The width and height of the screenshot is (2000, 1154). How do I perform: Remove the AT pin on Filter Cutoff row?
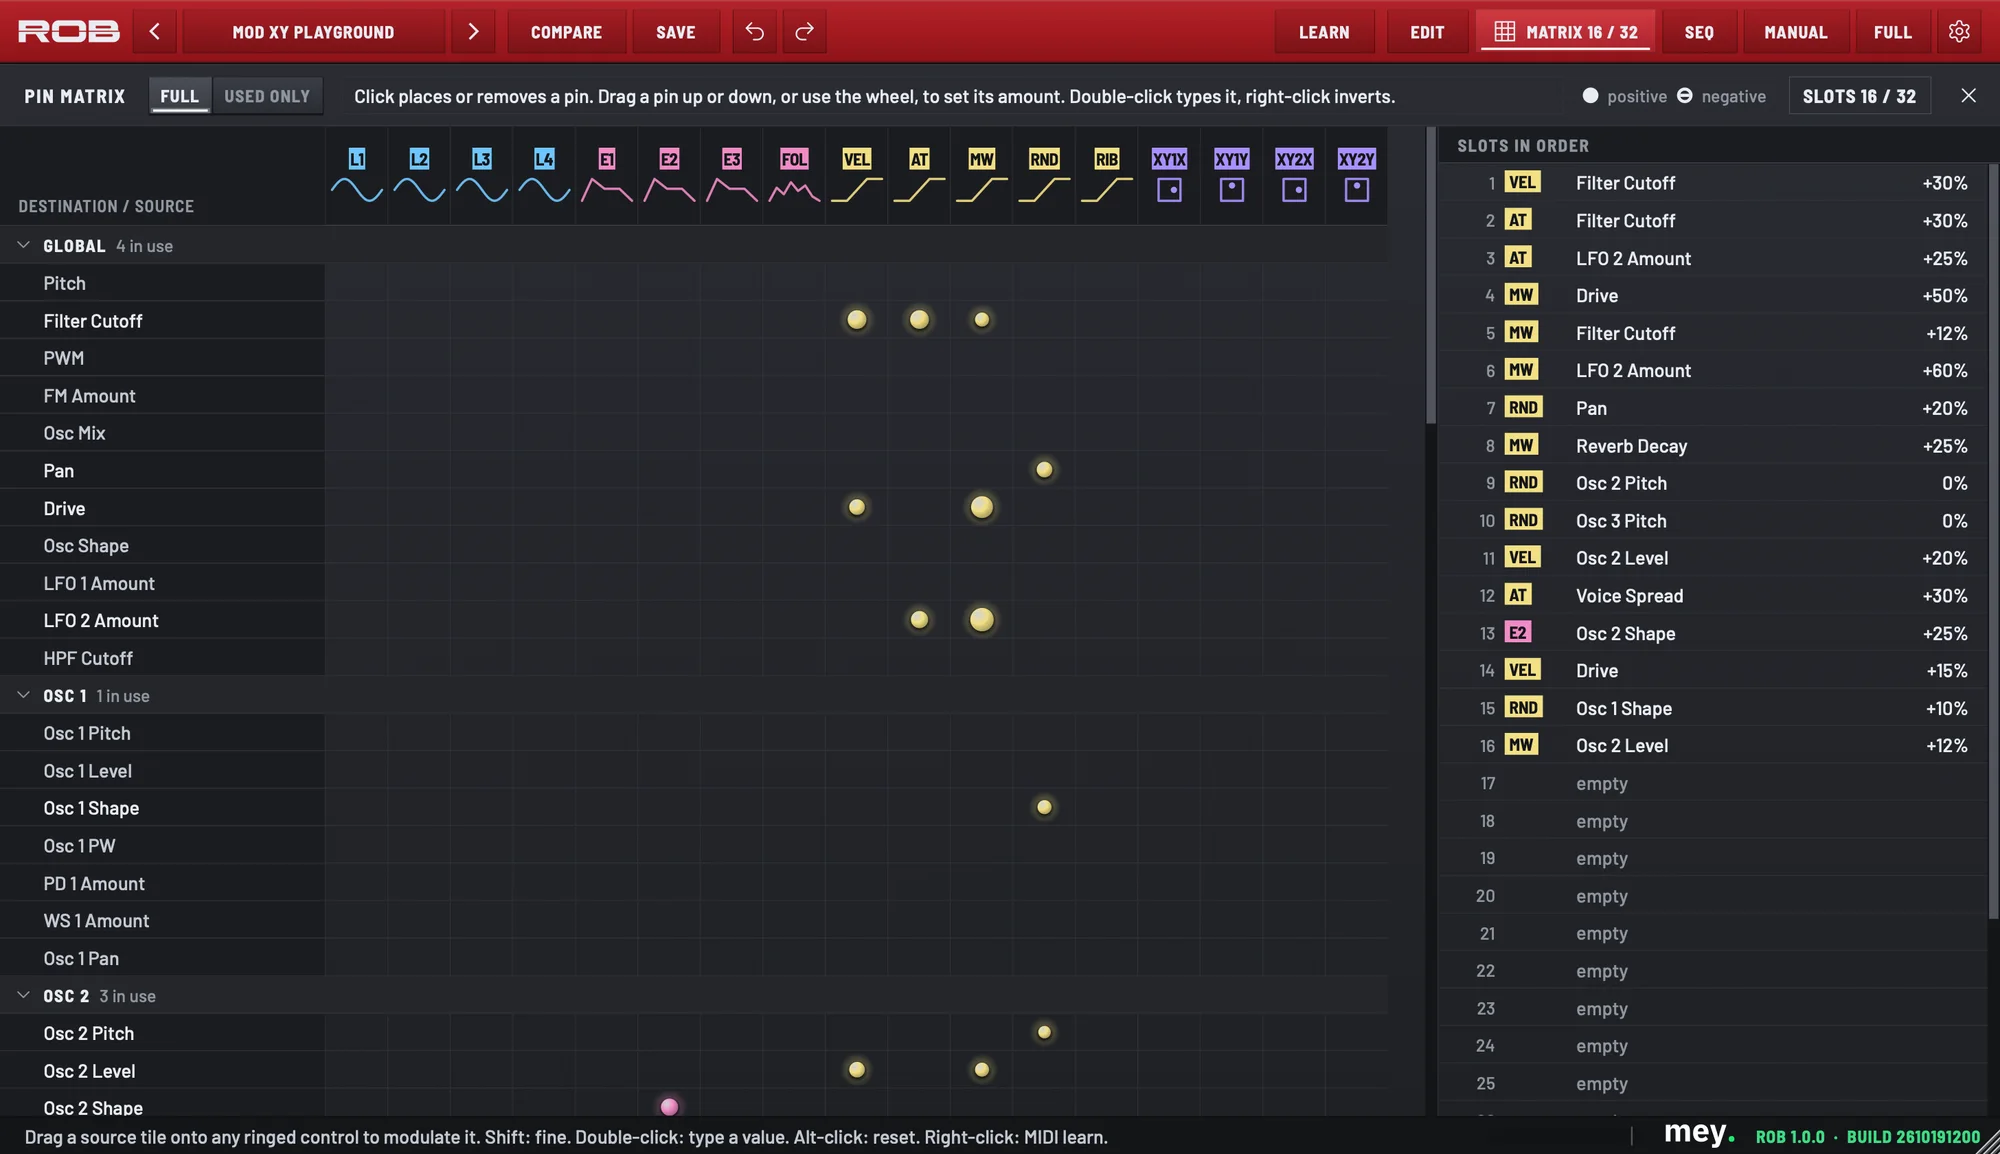[919, 320]
